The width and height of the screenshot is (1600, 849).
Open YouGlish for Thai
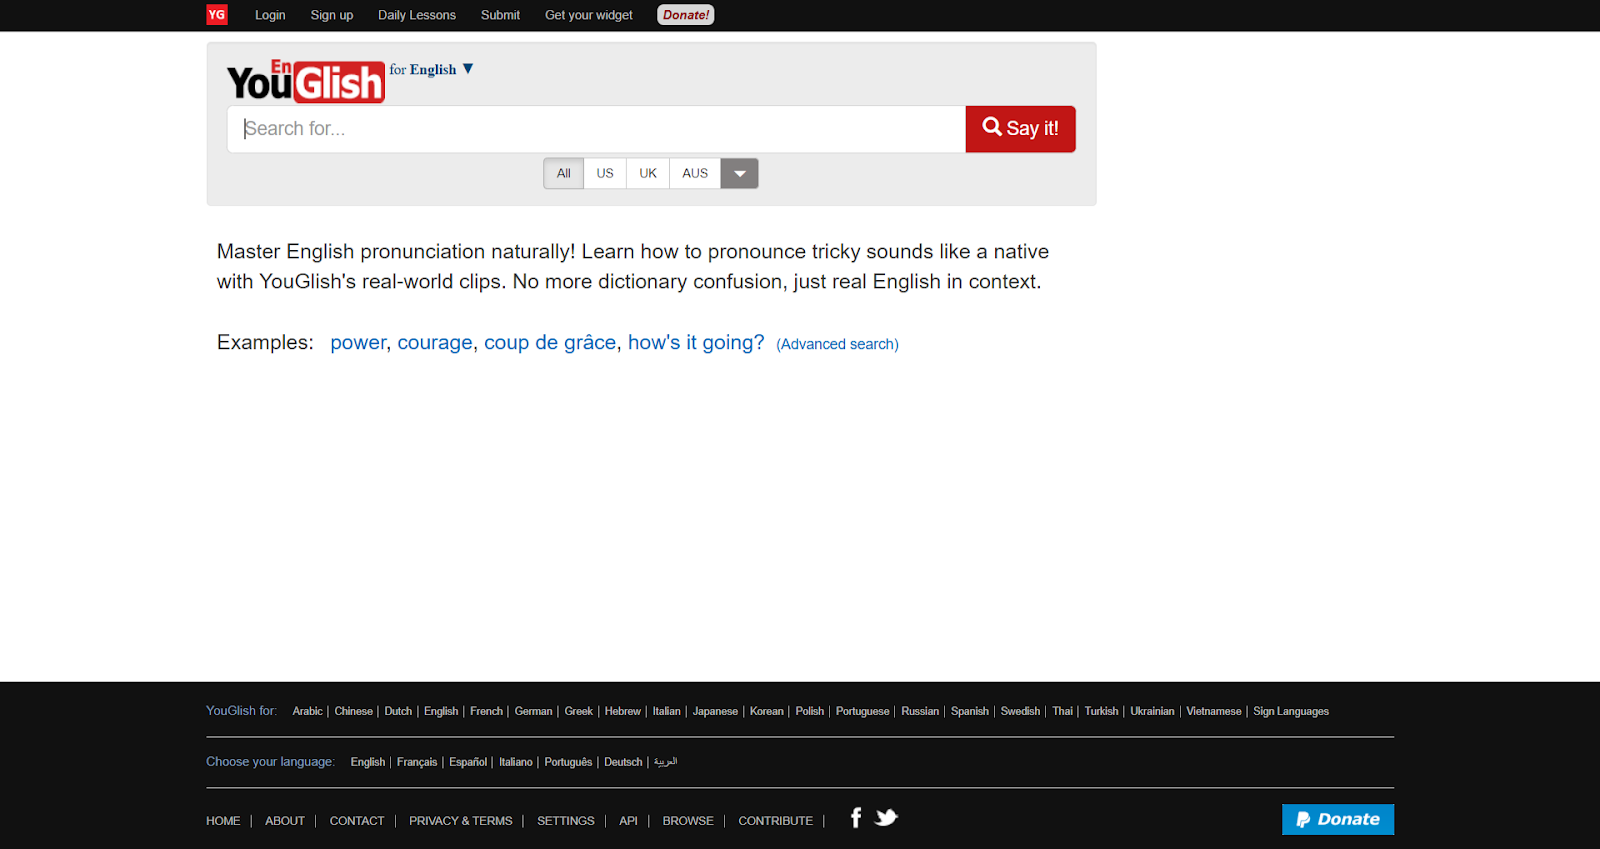pos(1062,711)
